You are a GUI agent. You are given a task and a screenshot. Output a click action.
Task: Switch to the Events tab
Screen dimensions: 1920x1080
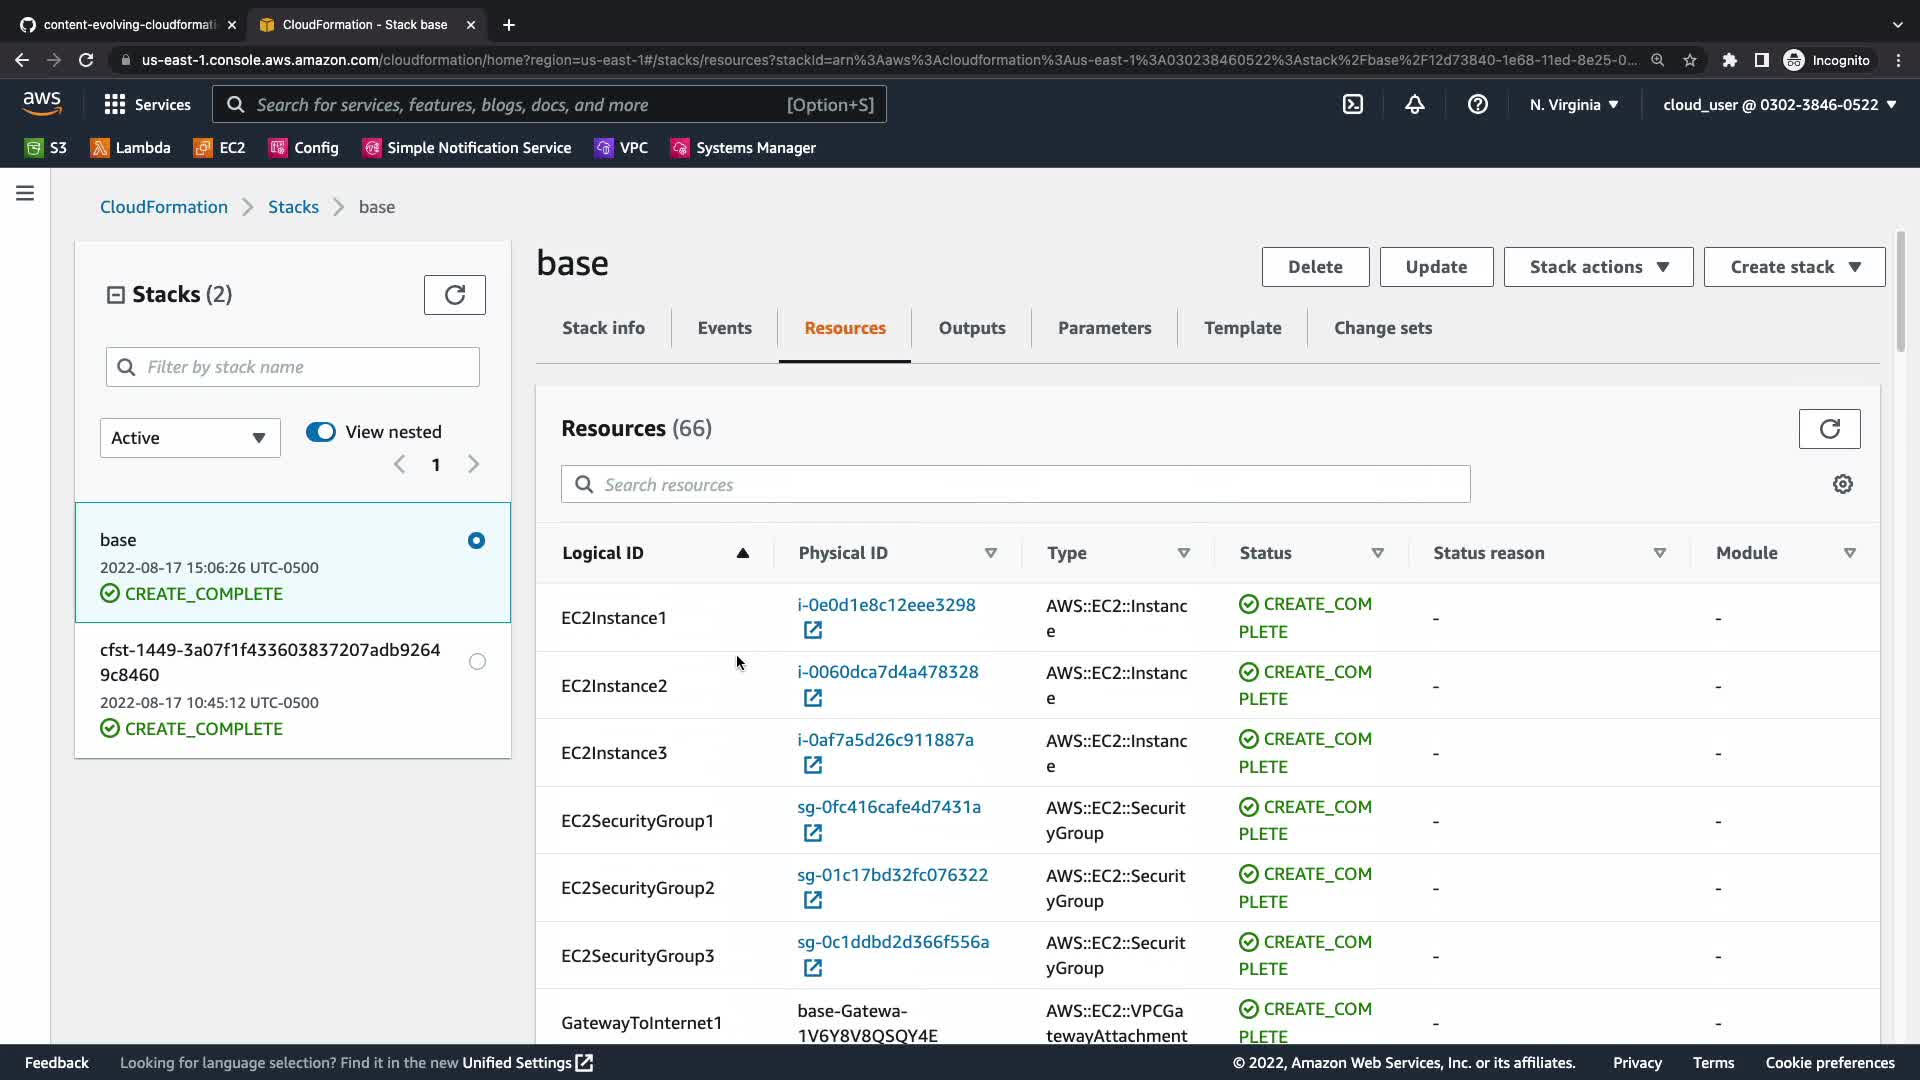(x=724, y=328)
